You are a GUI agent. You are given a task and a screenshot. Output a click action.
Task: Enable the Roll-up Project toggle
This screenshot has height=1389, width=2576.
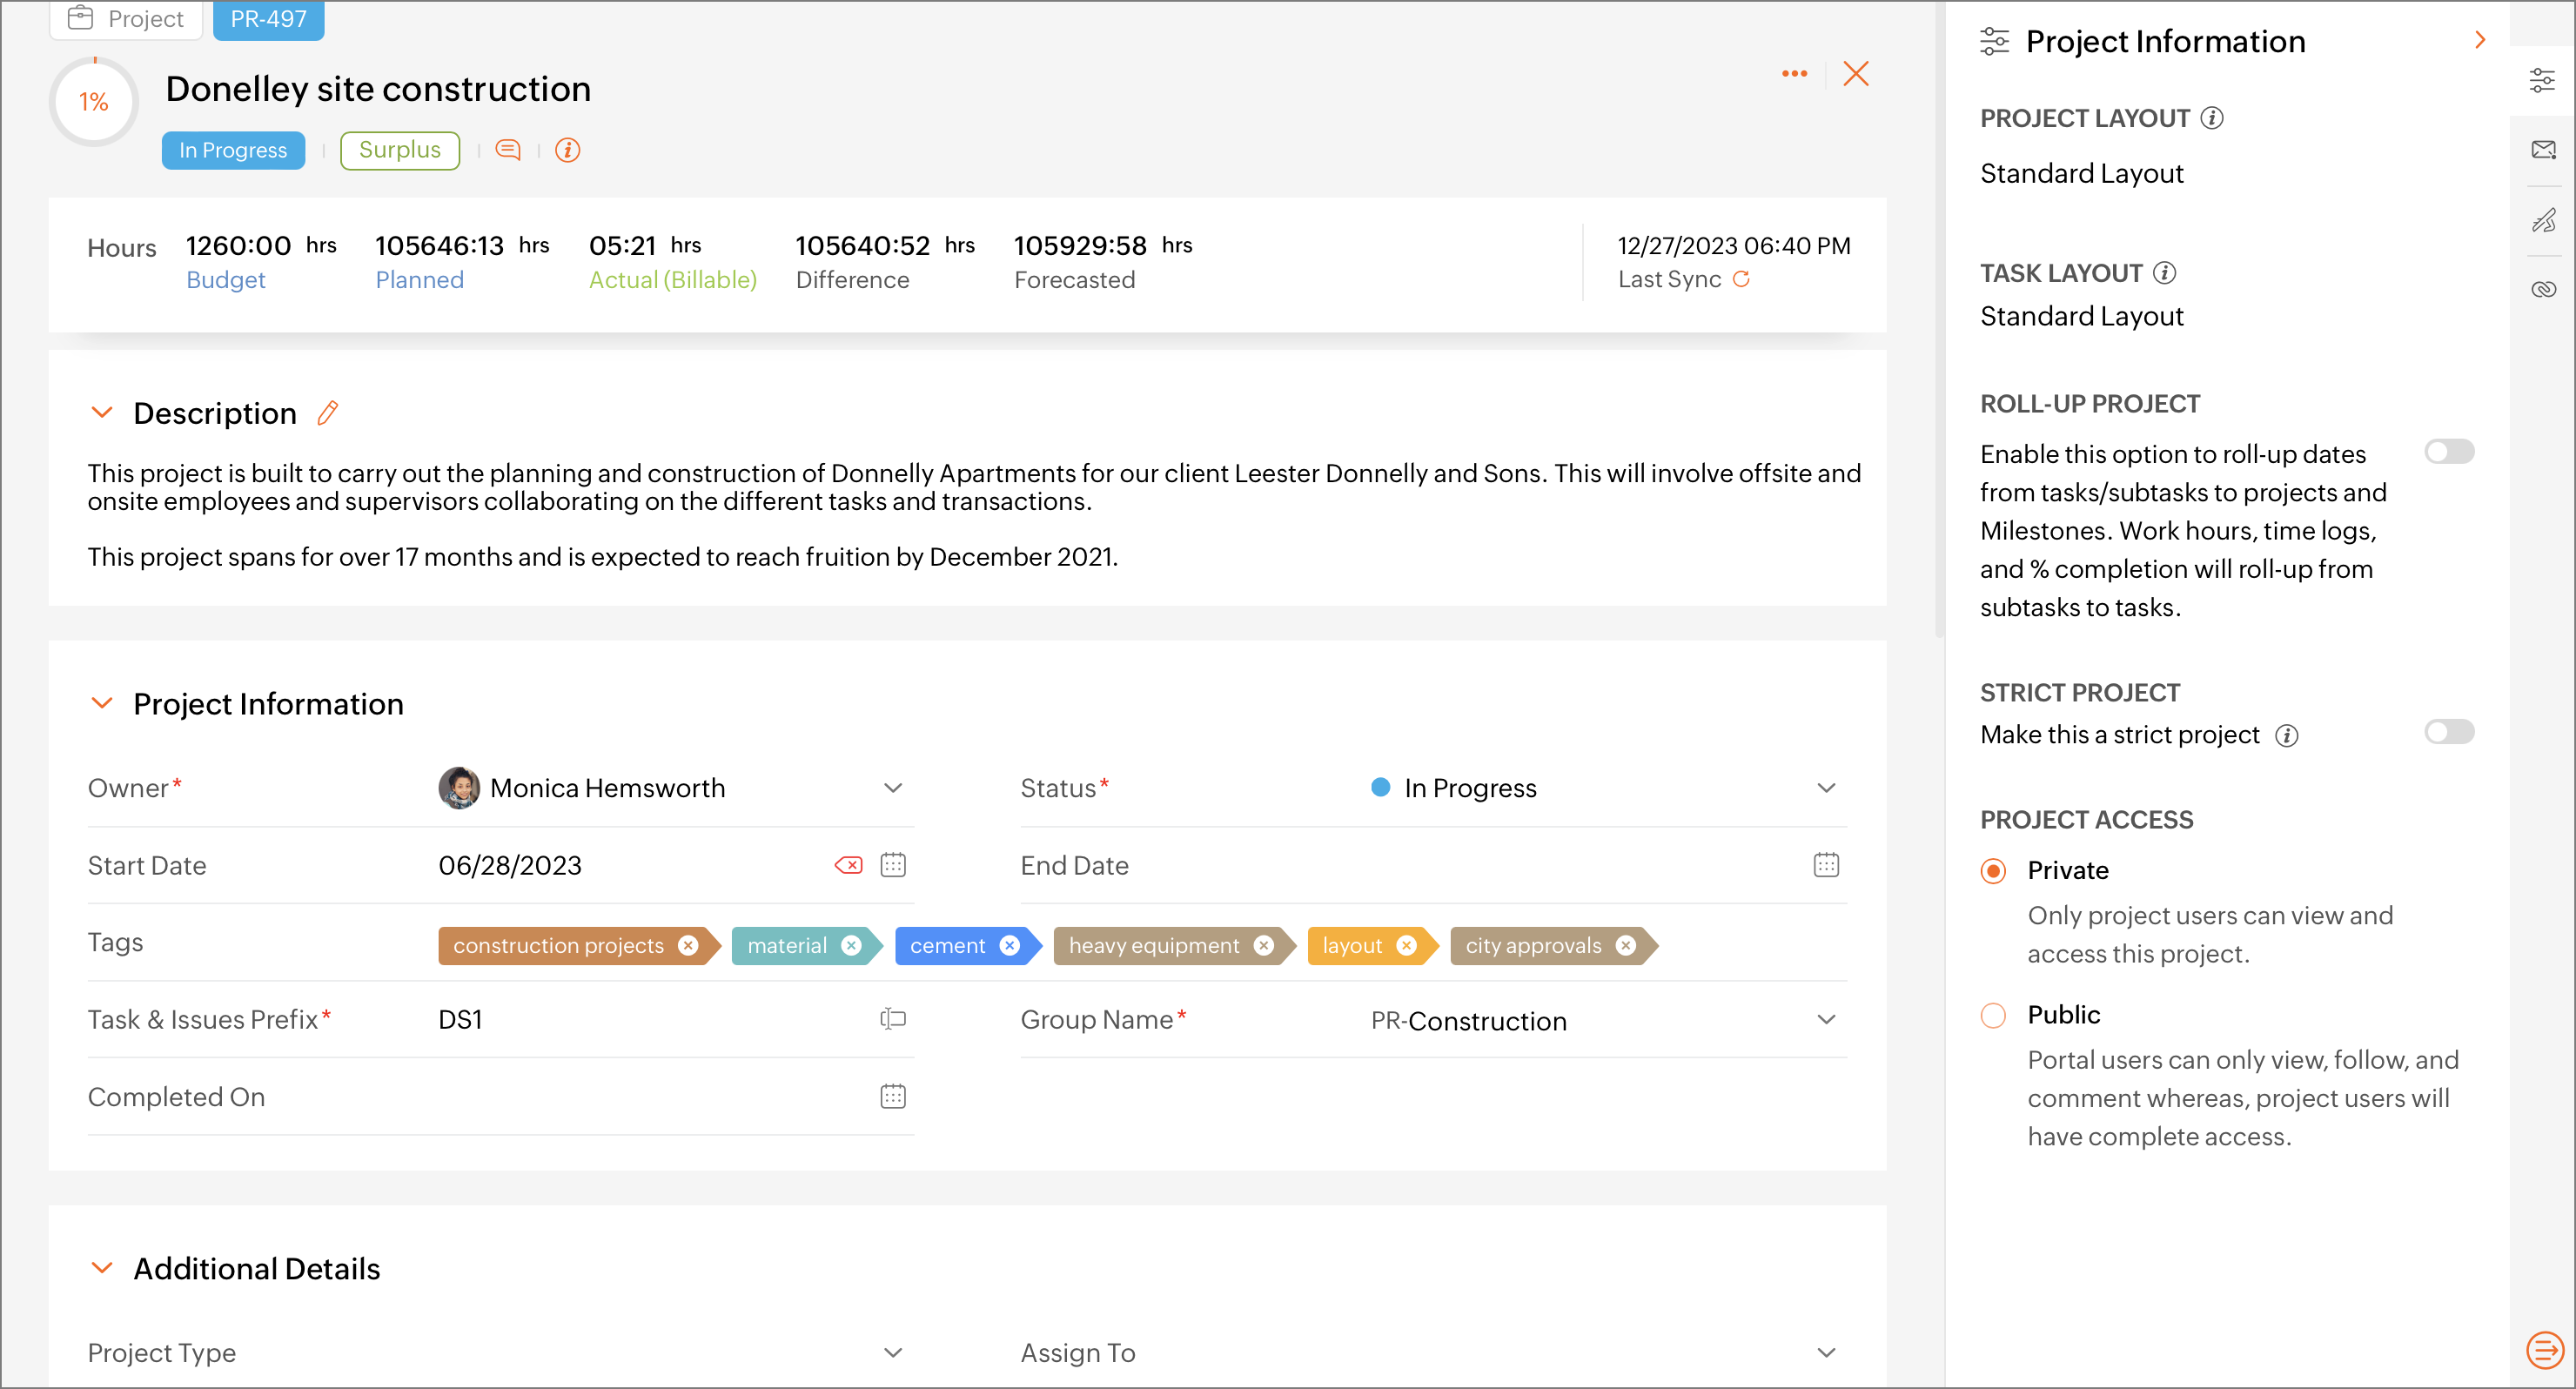pyautogui.click(x=2449, y=452)
